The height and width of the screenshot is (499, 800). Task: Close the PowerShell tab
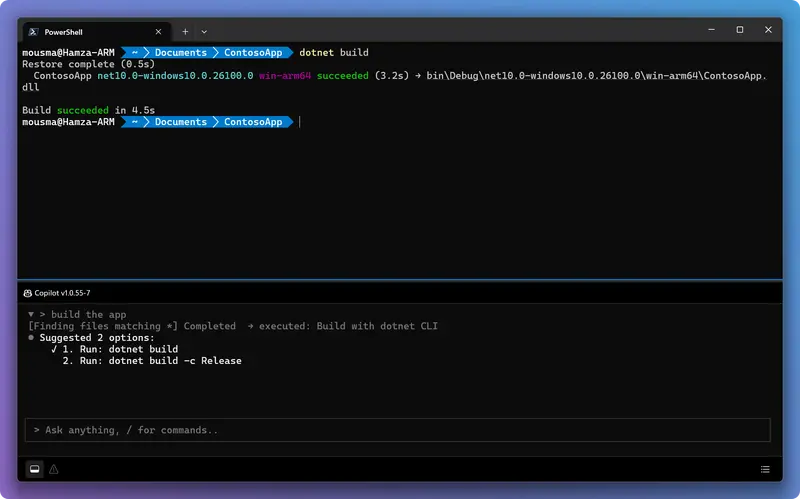click(159, 32)
